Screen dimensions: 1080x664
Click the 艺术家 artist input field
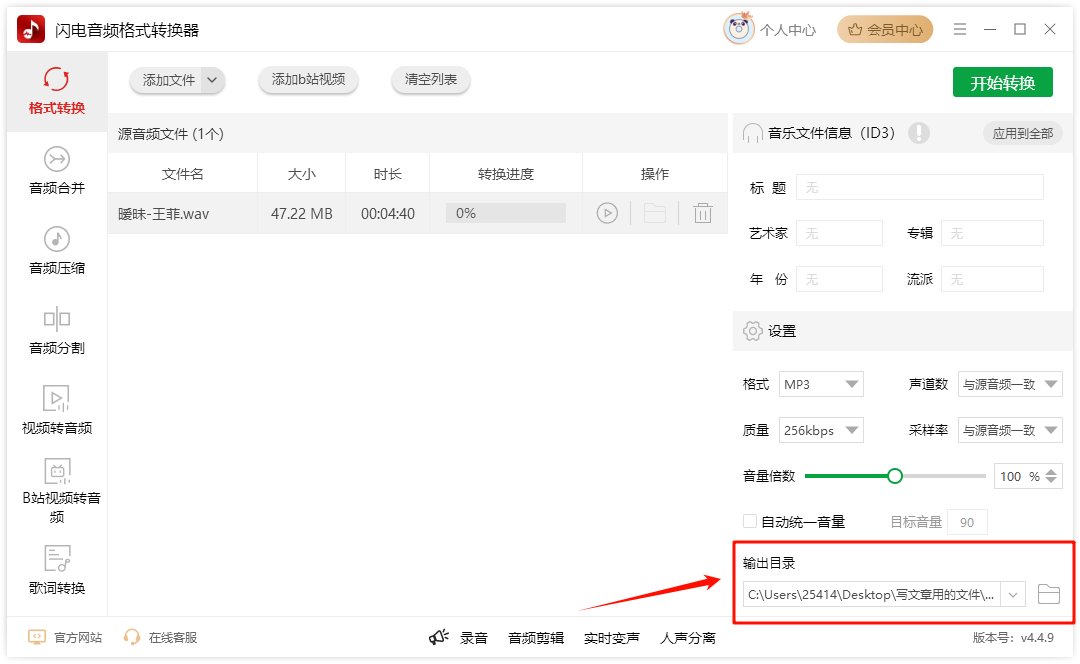tap(839, 234)
